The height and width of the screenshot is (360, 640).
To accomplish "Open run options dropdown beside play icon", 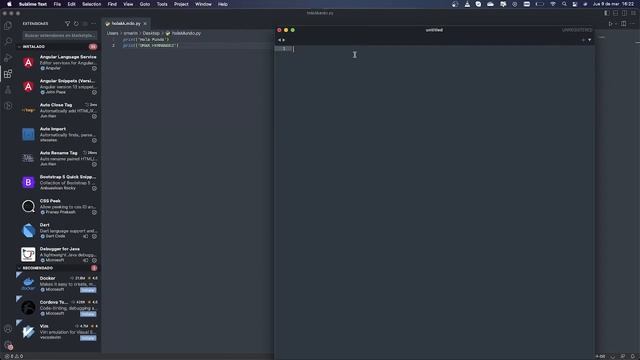I will [x=616, y=24].
